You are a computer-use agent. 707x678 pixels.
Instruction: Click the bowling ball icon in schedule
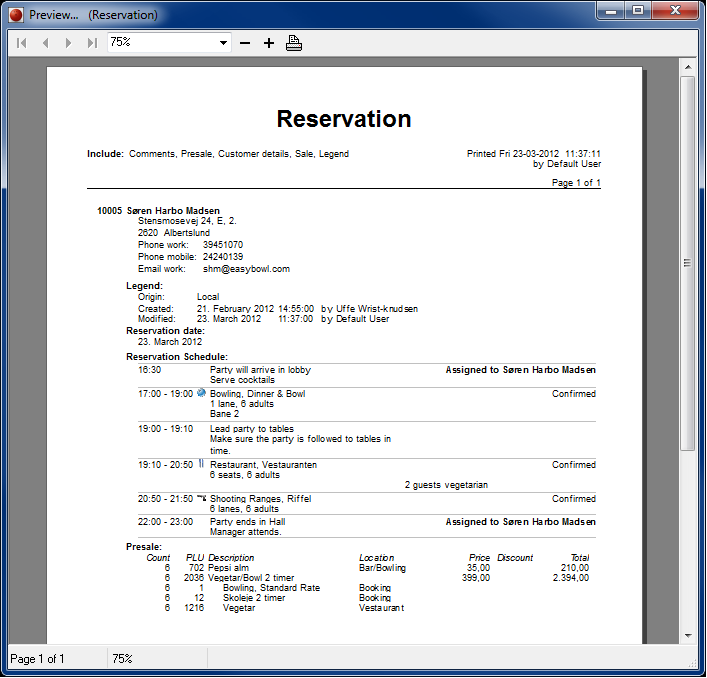click(x=201, y=393)
